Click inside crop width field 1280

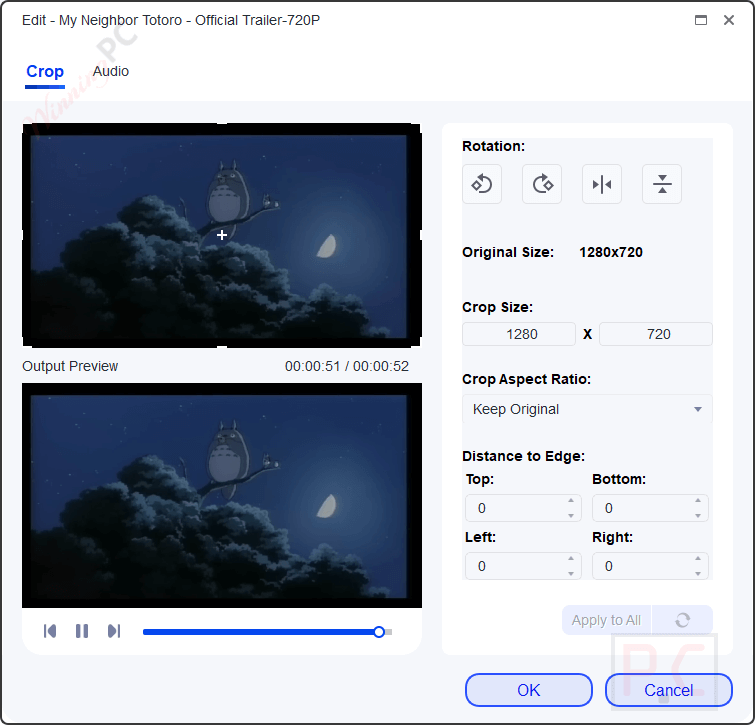click(519, 334)
